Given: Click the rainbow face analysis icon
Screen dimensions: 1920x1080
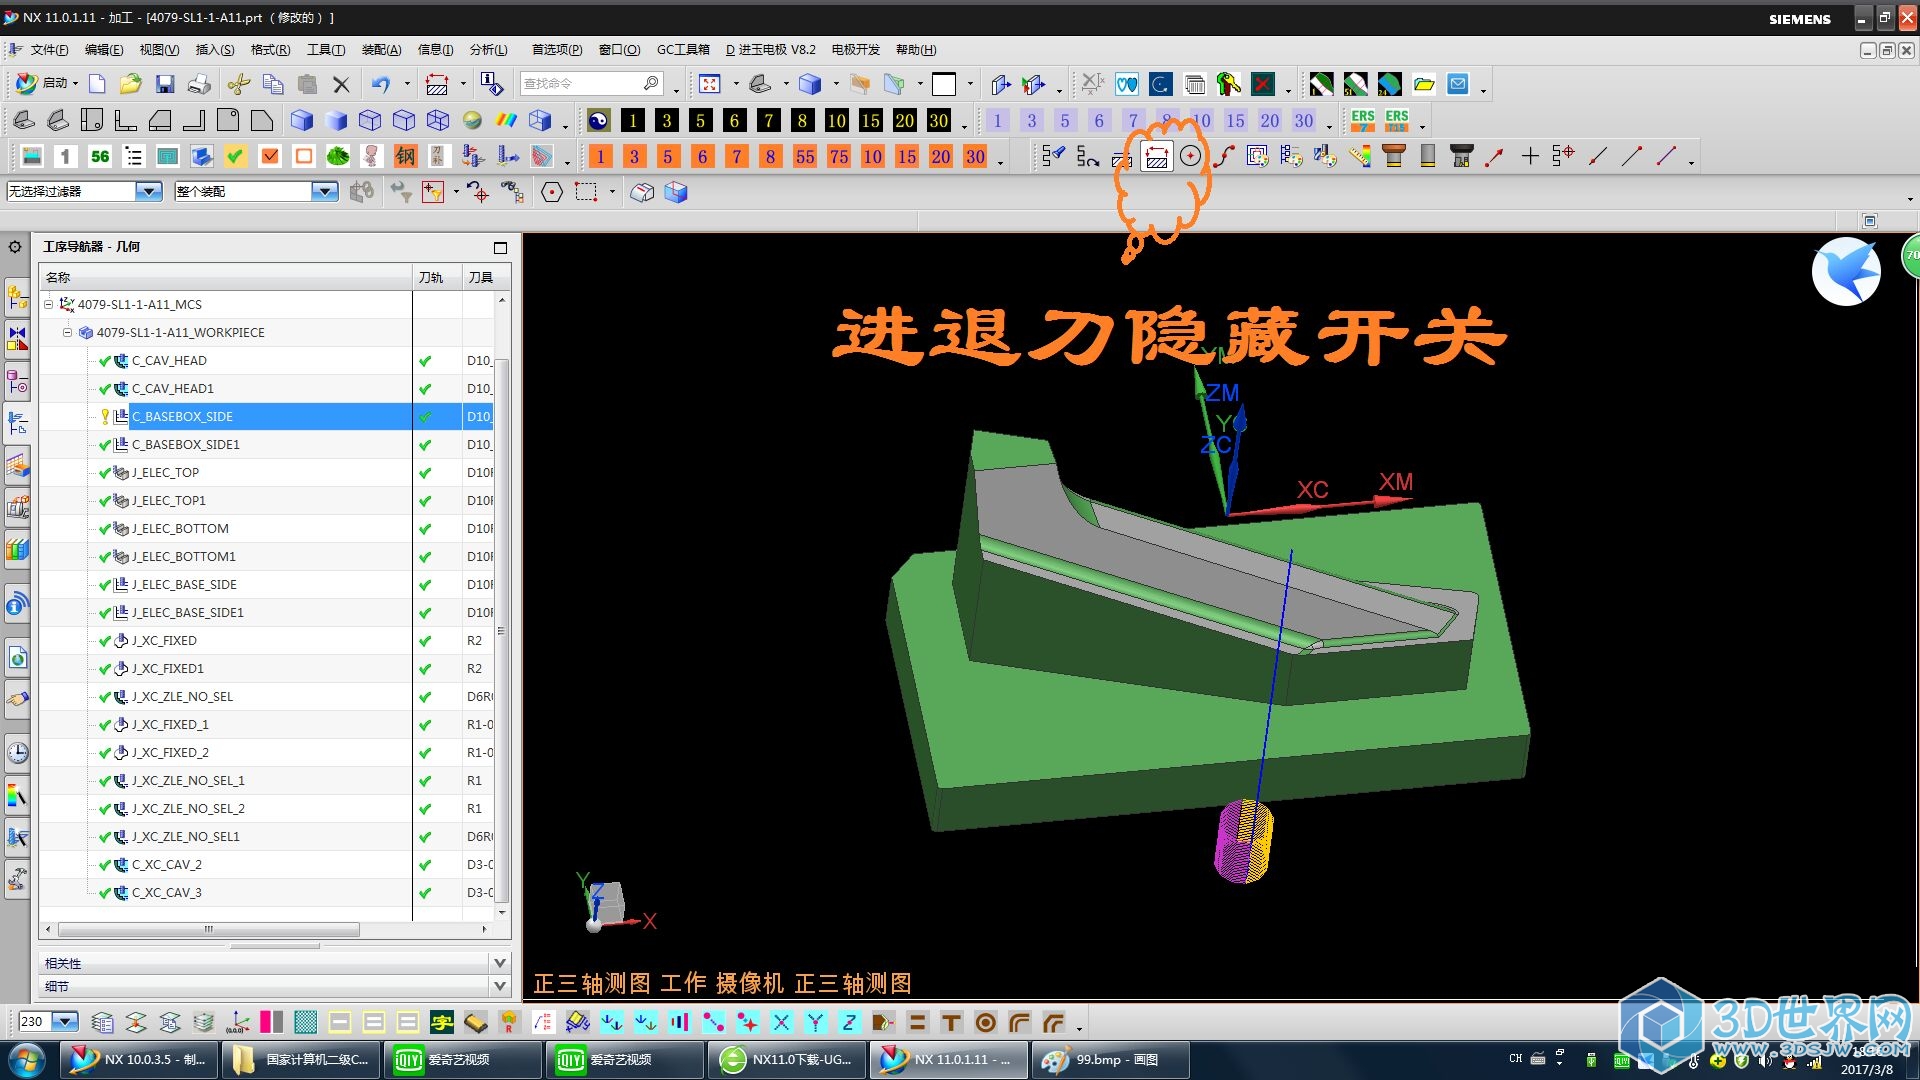Looking at the screenshot, I should (x=506, y=121).
